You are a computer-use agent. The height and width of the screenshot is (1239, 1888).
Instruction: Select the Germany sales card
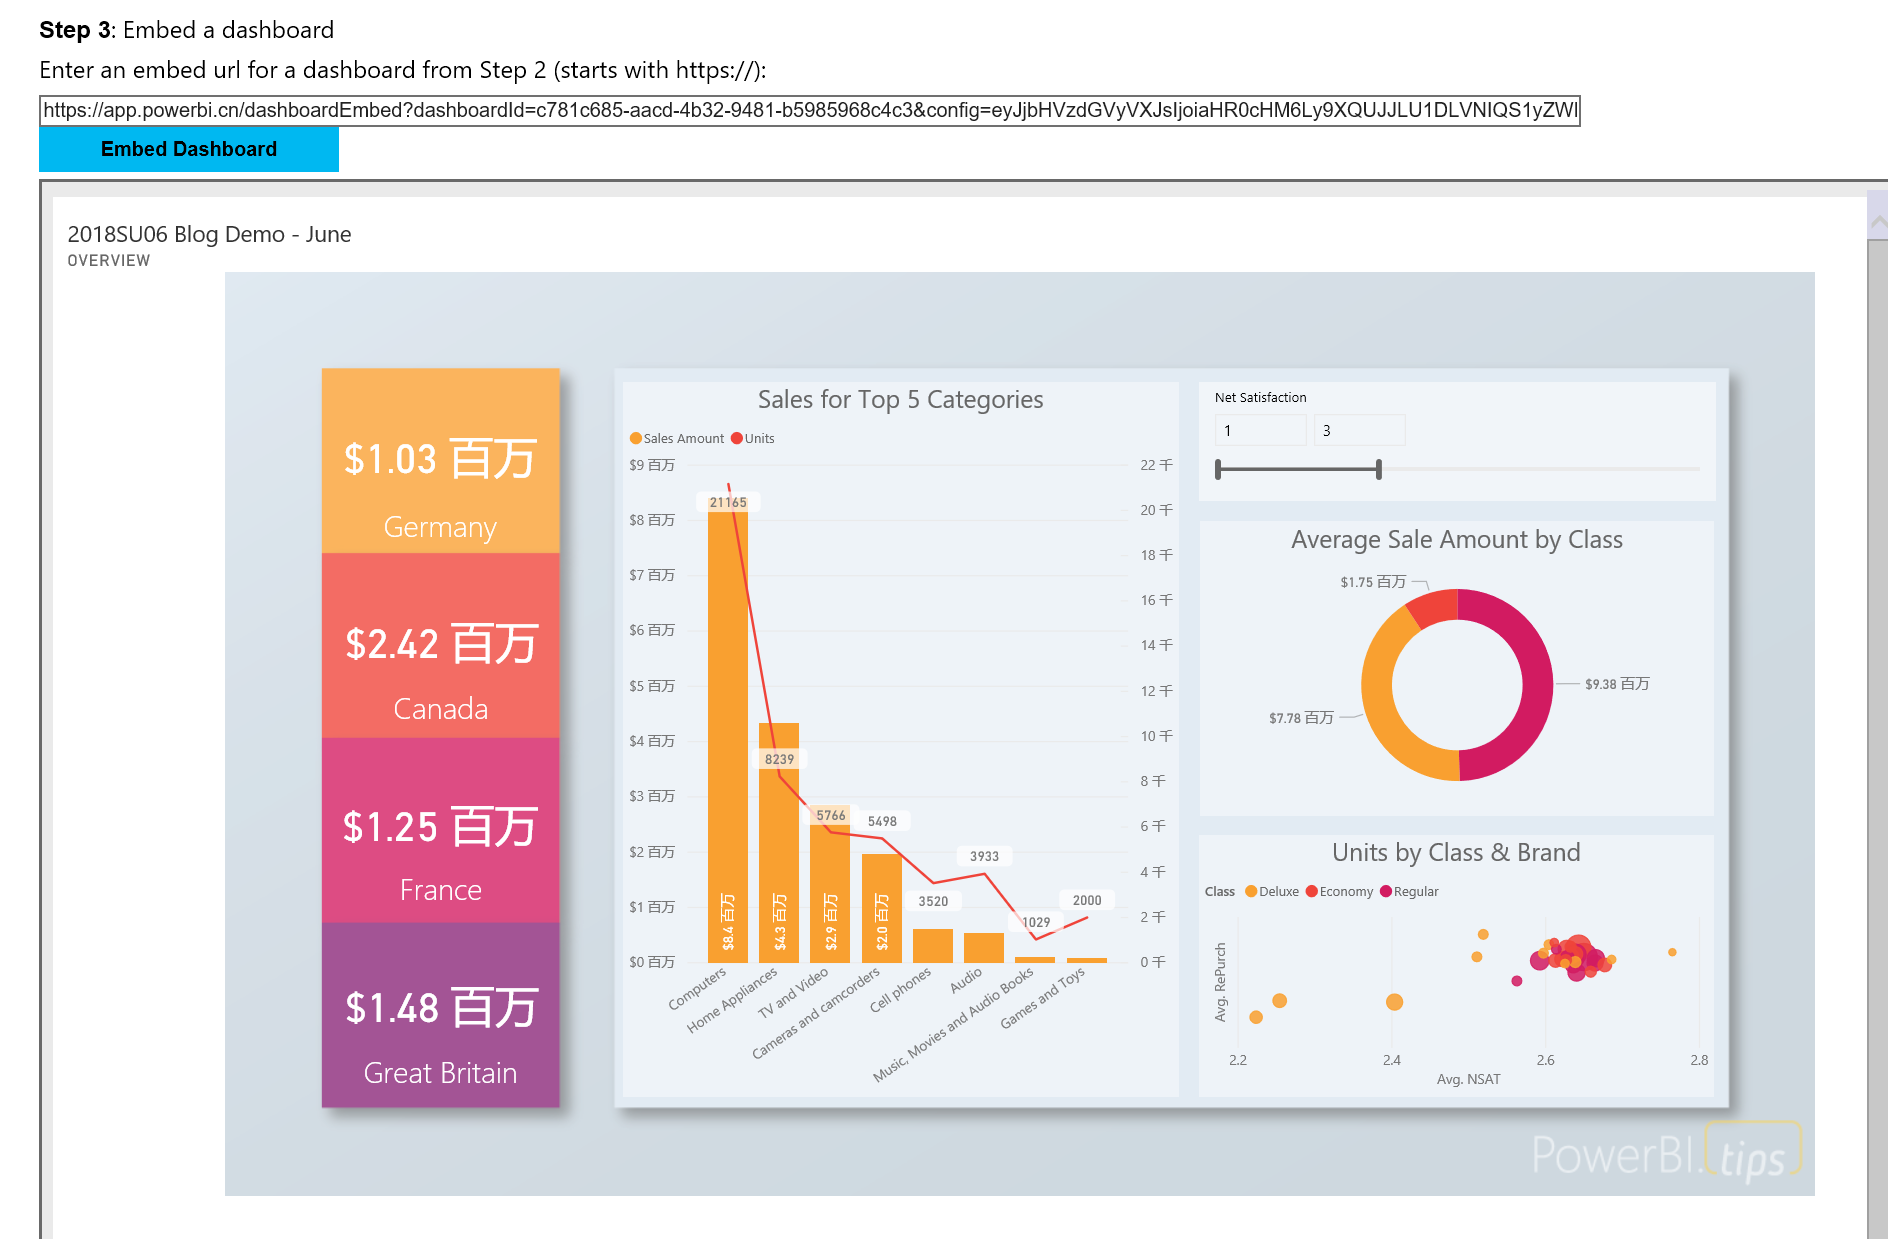point(440,461)
